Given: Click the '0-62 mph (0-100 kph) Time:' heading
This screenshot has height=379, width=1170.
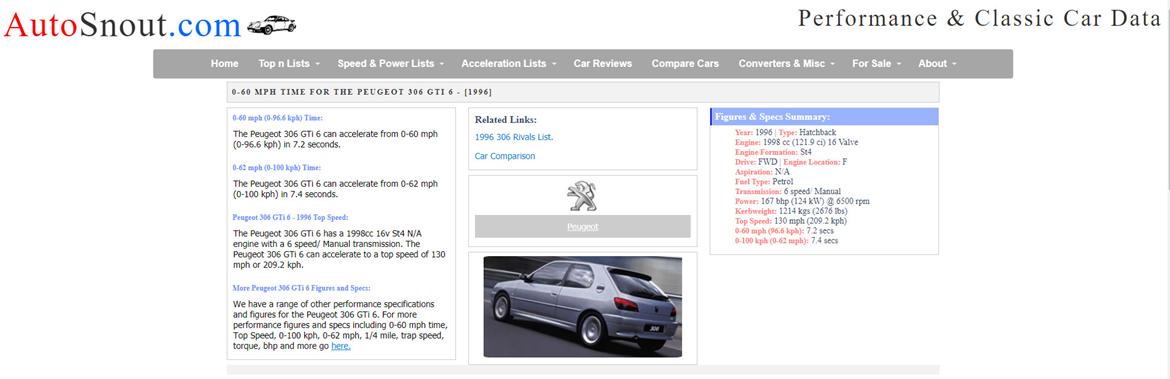Looking at the screenshot, I should [277, 168].
